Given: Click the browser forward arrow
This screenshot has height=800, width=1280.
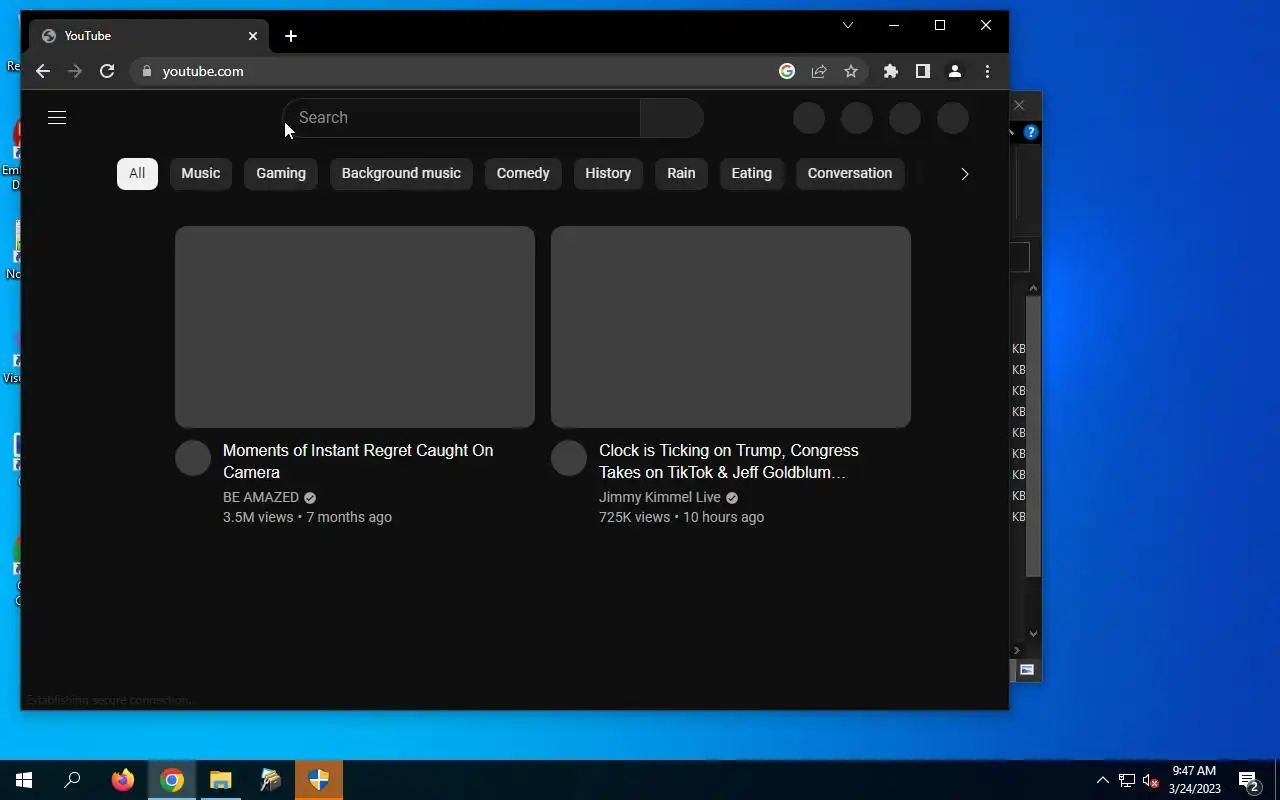Looking at the screenshot, I should [x=74, y=71].
